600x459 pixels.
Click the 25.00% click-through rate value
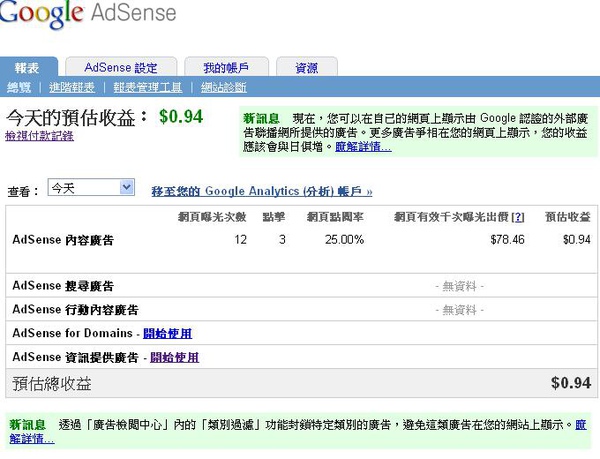(344, 240)
